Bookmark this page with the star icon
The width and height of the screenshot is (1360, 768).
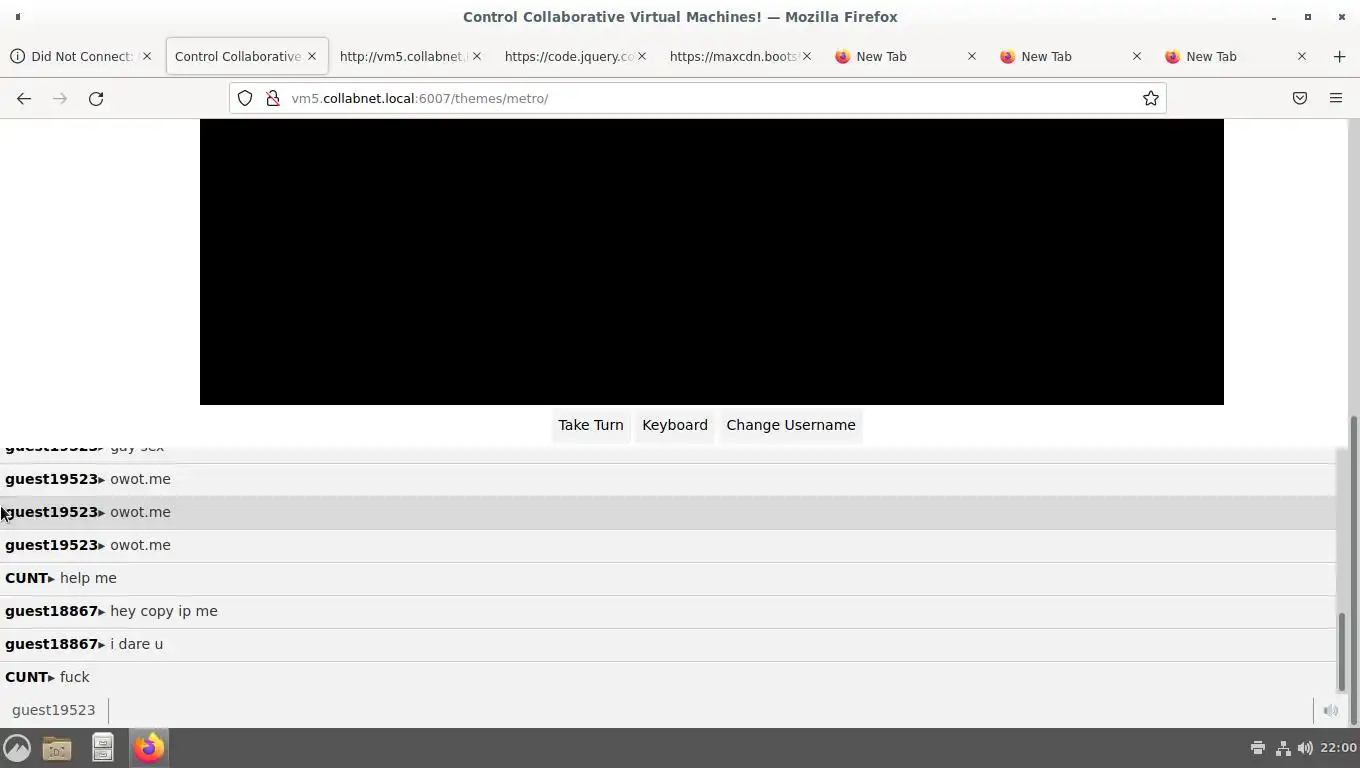pyautogui.click(x=1151, y=98)
